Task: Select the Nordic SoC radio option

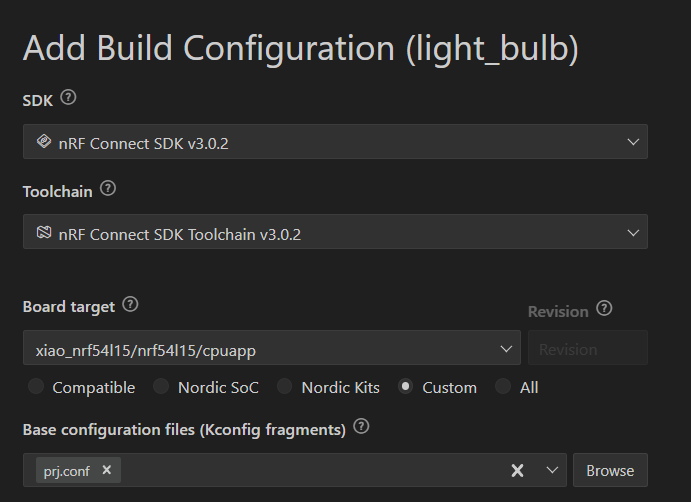Action: click(x=161, y=386)
